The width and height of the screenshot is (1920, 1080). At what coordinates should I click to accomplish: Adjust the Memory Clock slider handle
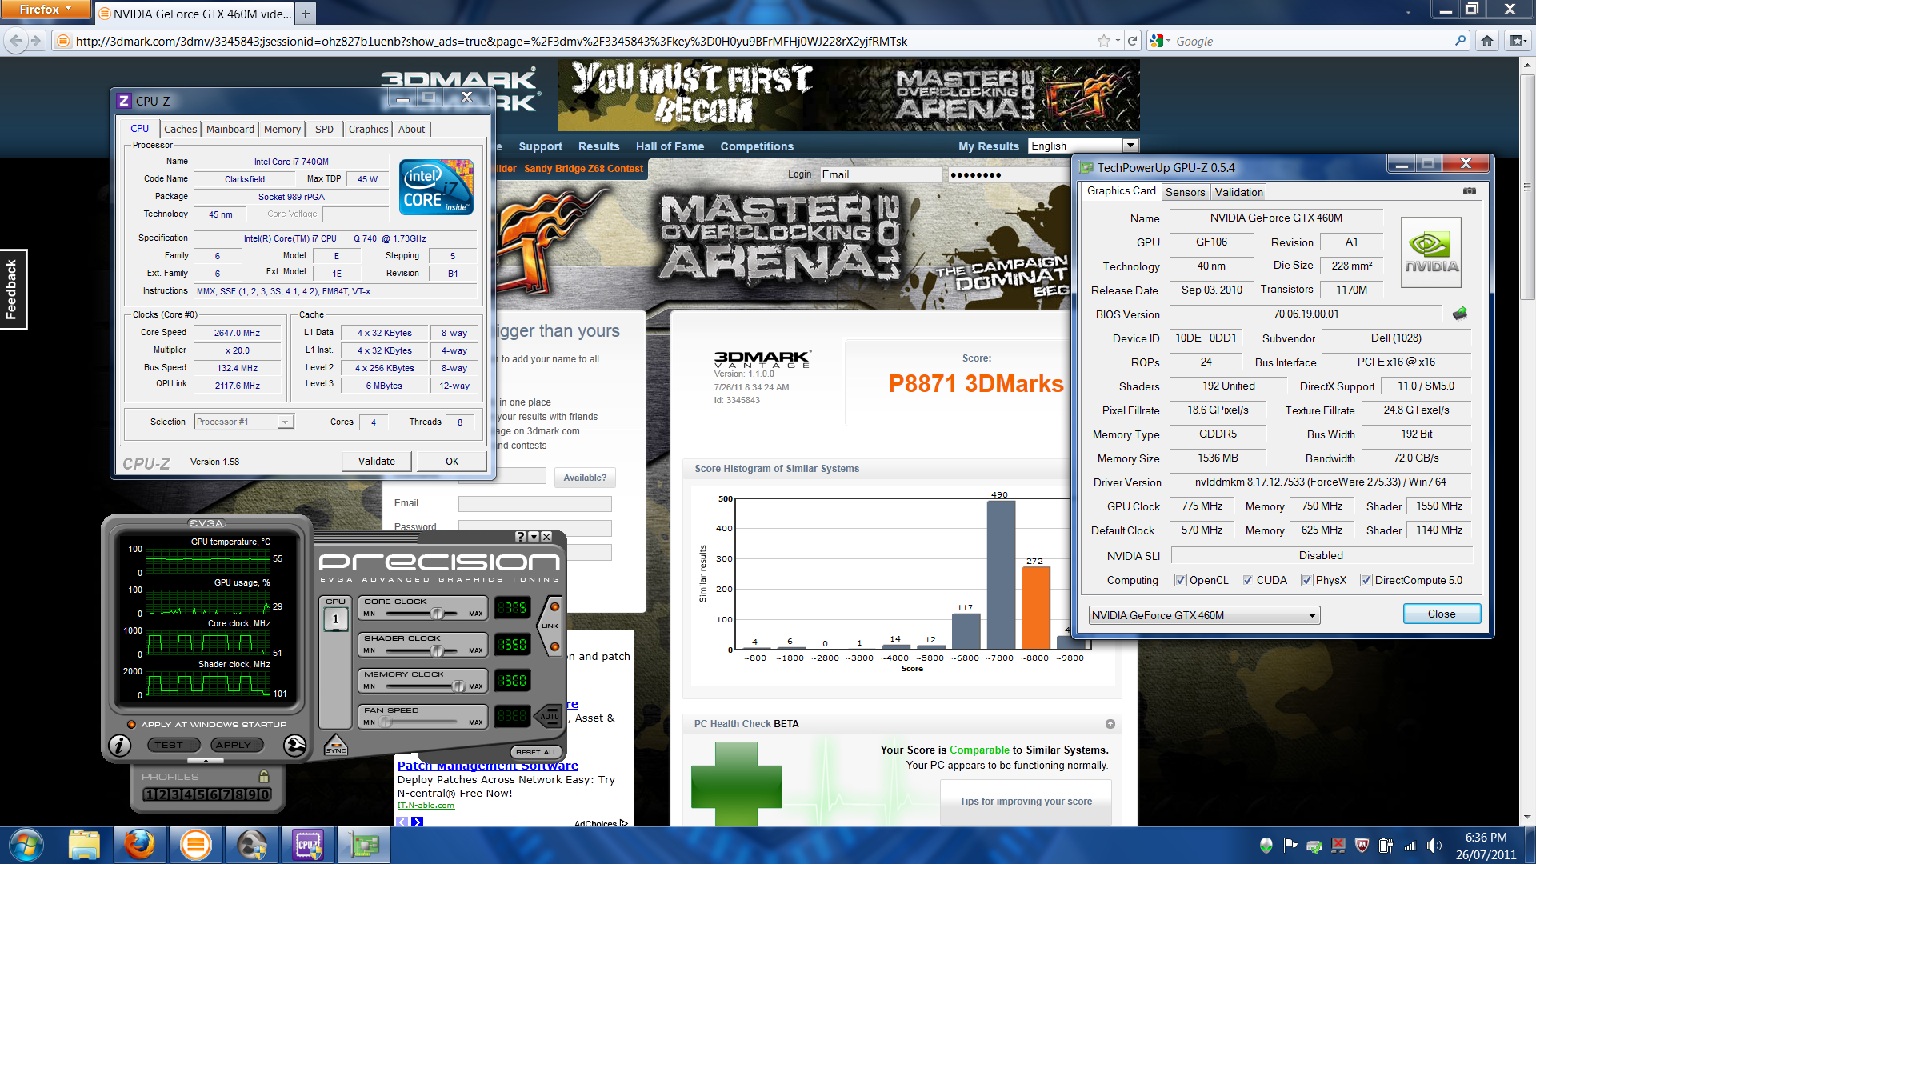(x=458, y=686)
